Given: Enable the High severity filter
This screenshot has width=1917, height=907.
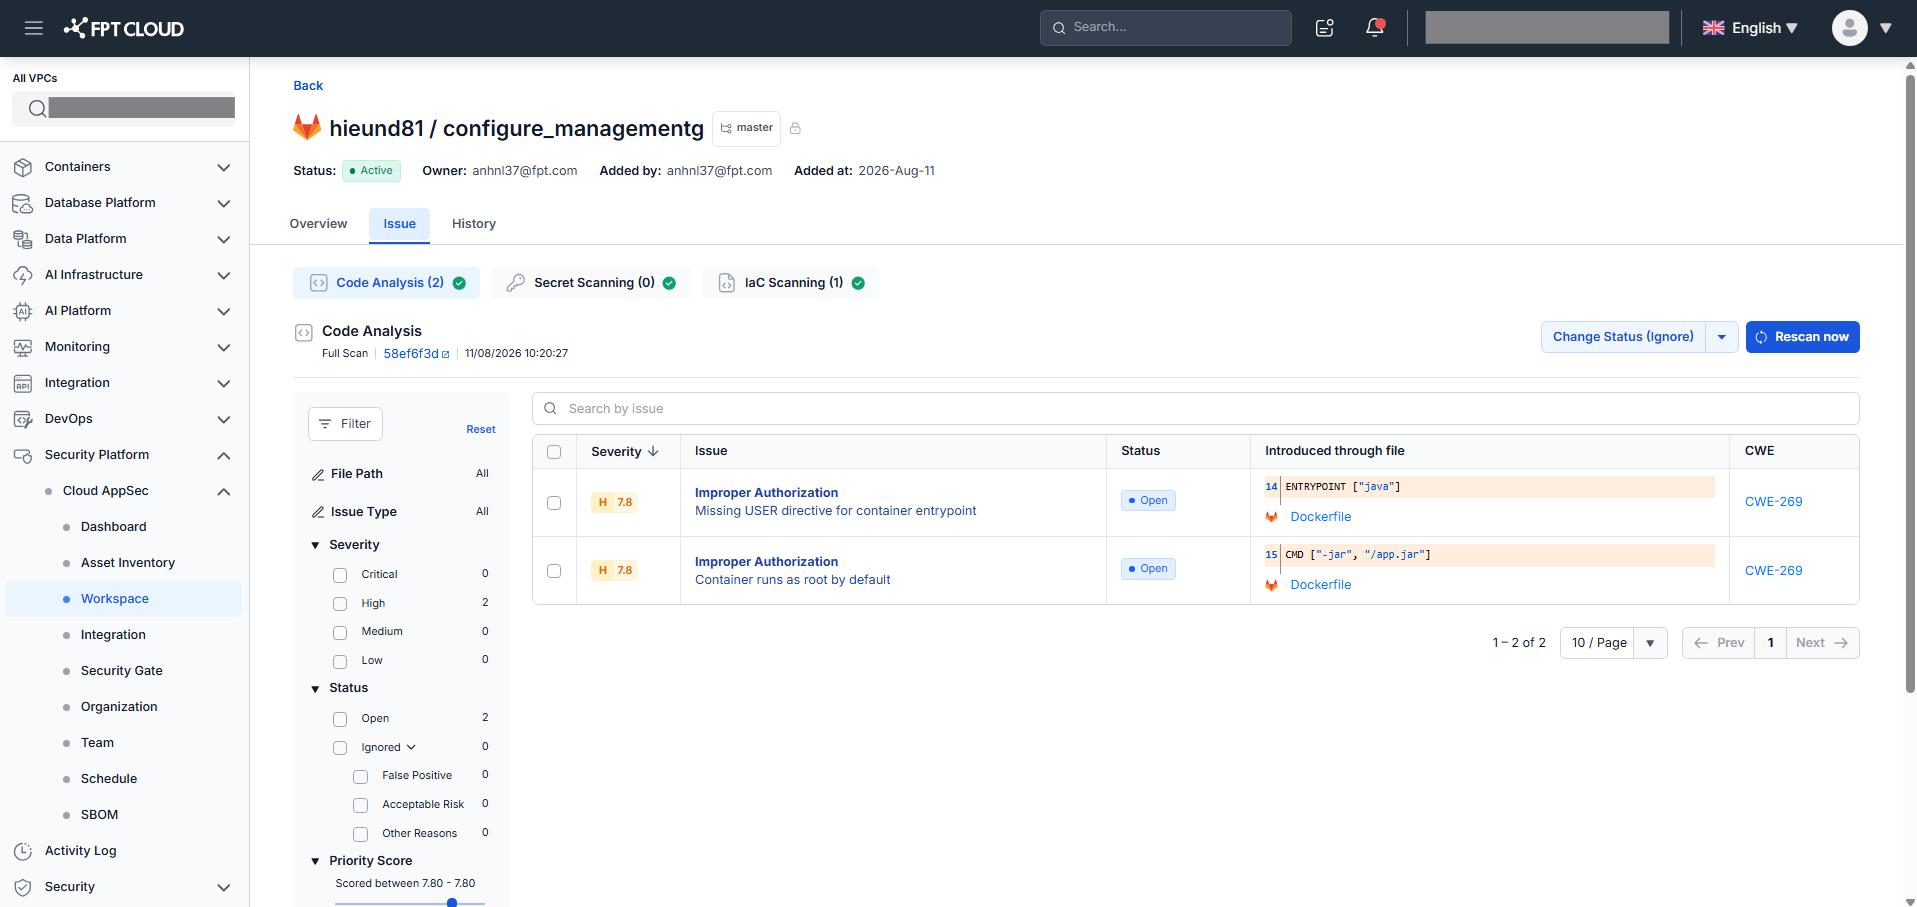Looking at the screenshot, I should pyautogui.click(x=340, y=604).
